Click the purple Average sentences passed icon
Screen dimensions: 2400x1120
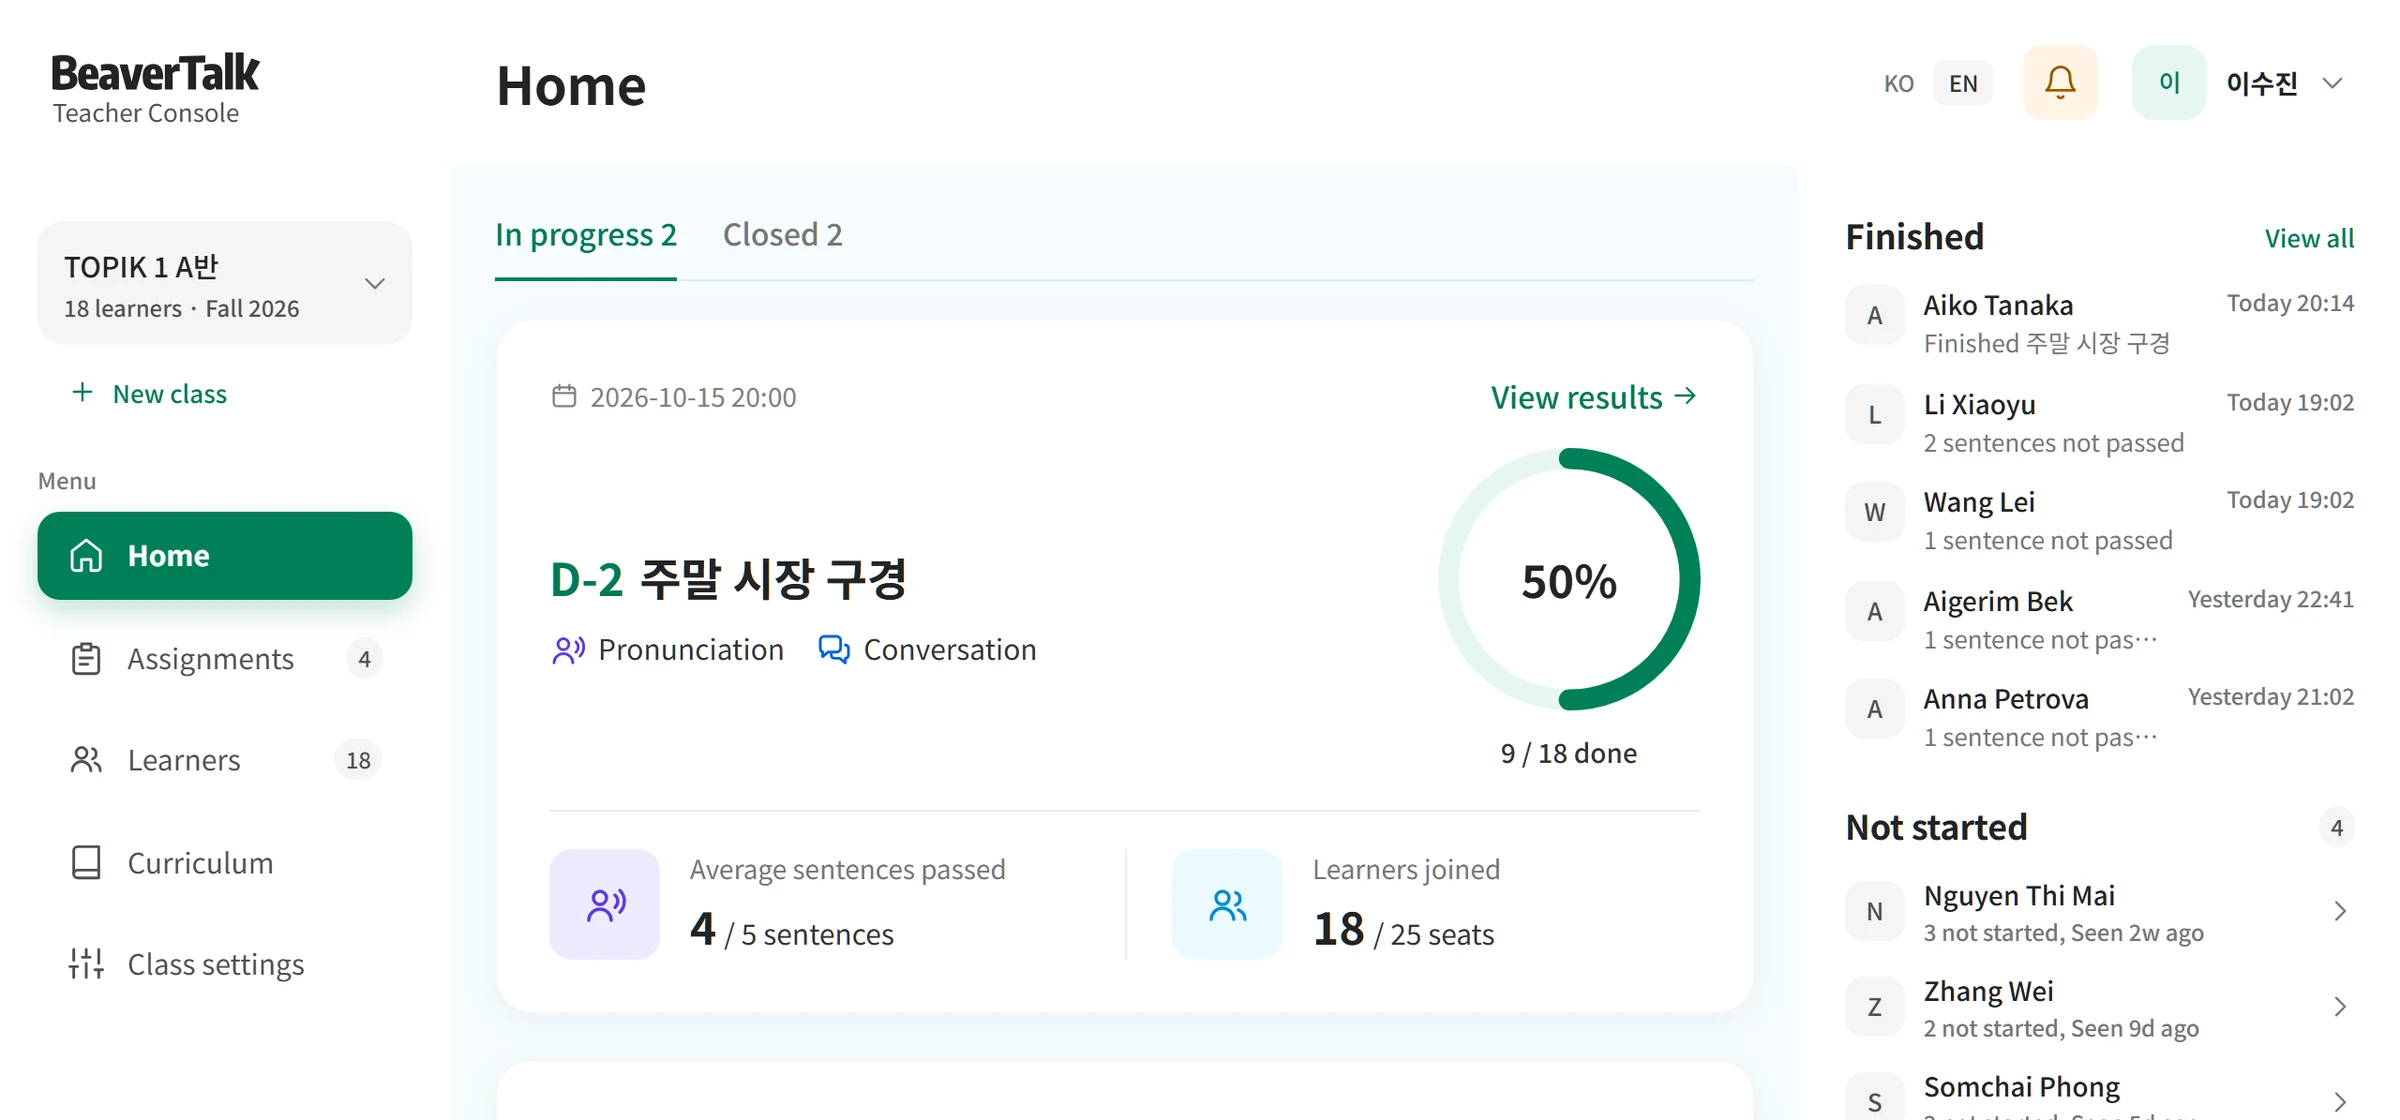[x=605, y=905]
